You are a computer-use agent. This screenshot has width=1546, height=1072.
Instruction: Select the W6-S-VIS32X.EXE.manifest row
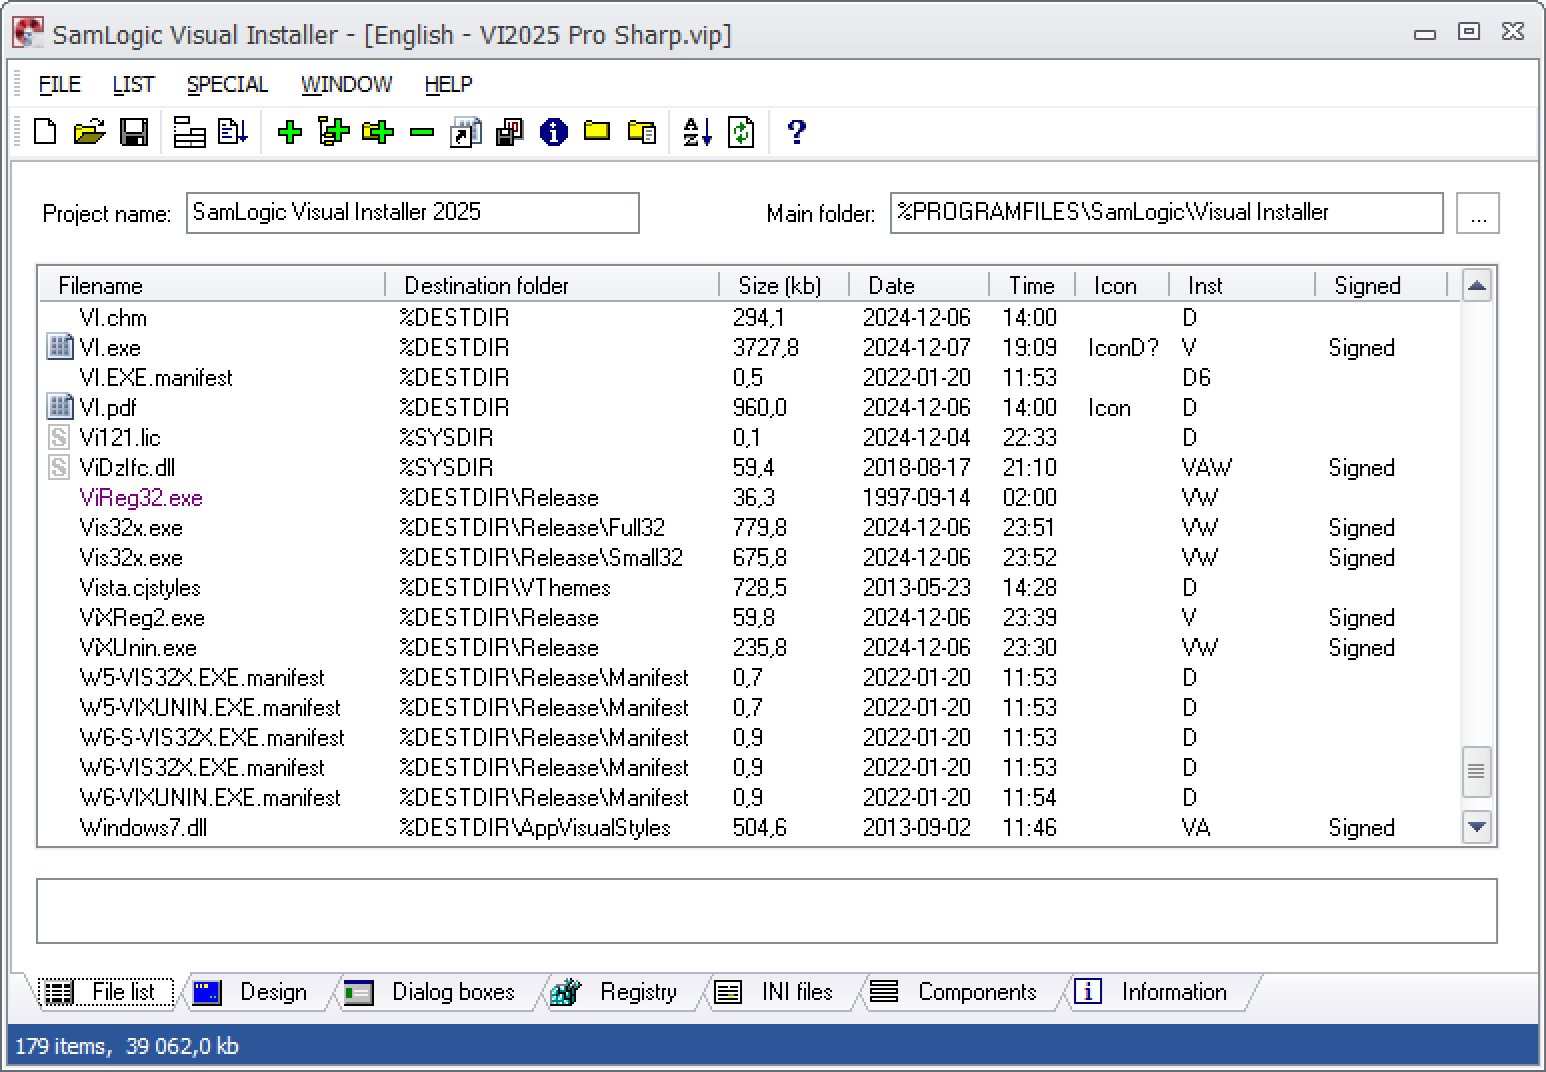tap(750, 737)
